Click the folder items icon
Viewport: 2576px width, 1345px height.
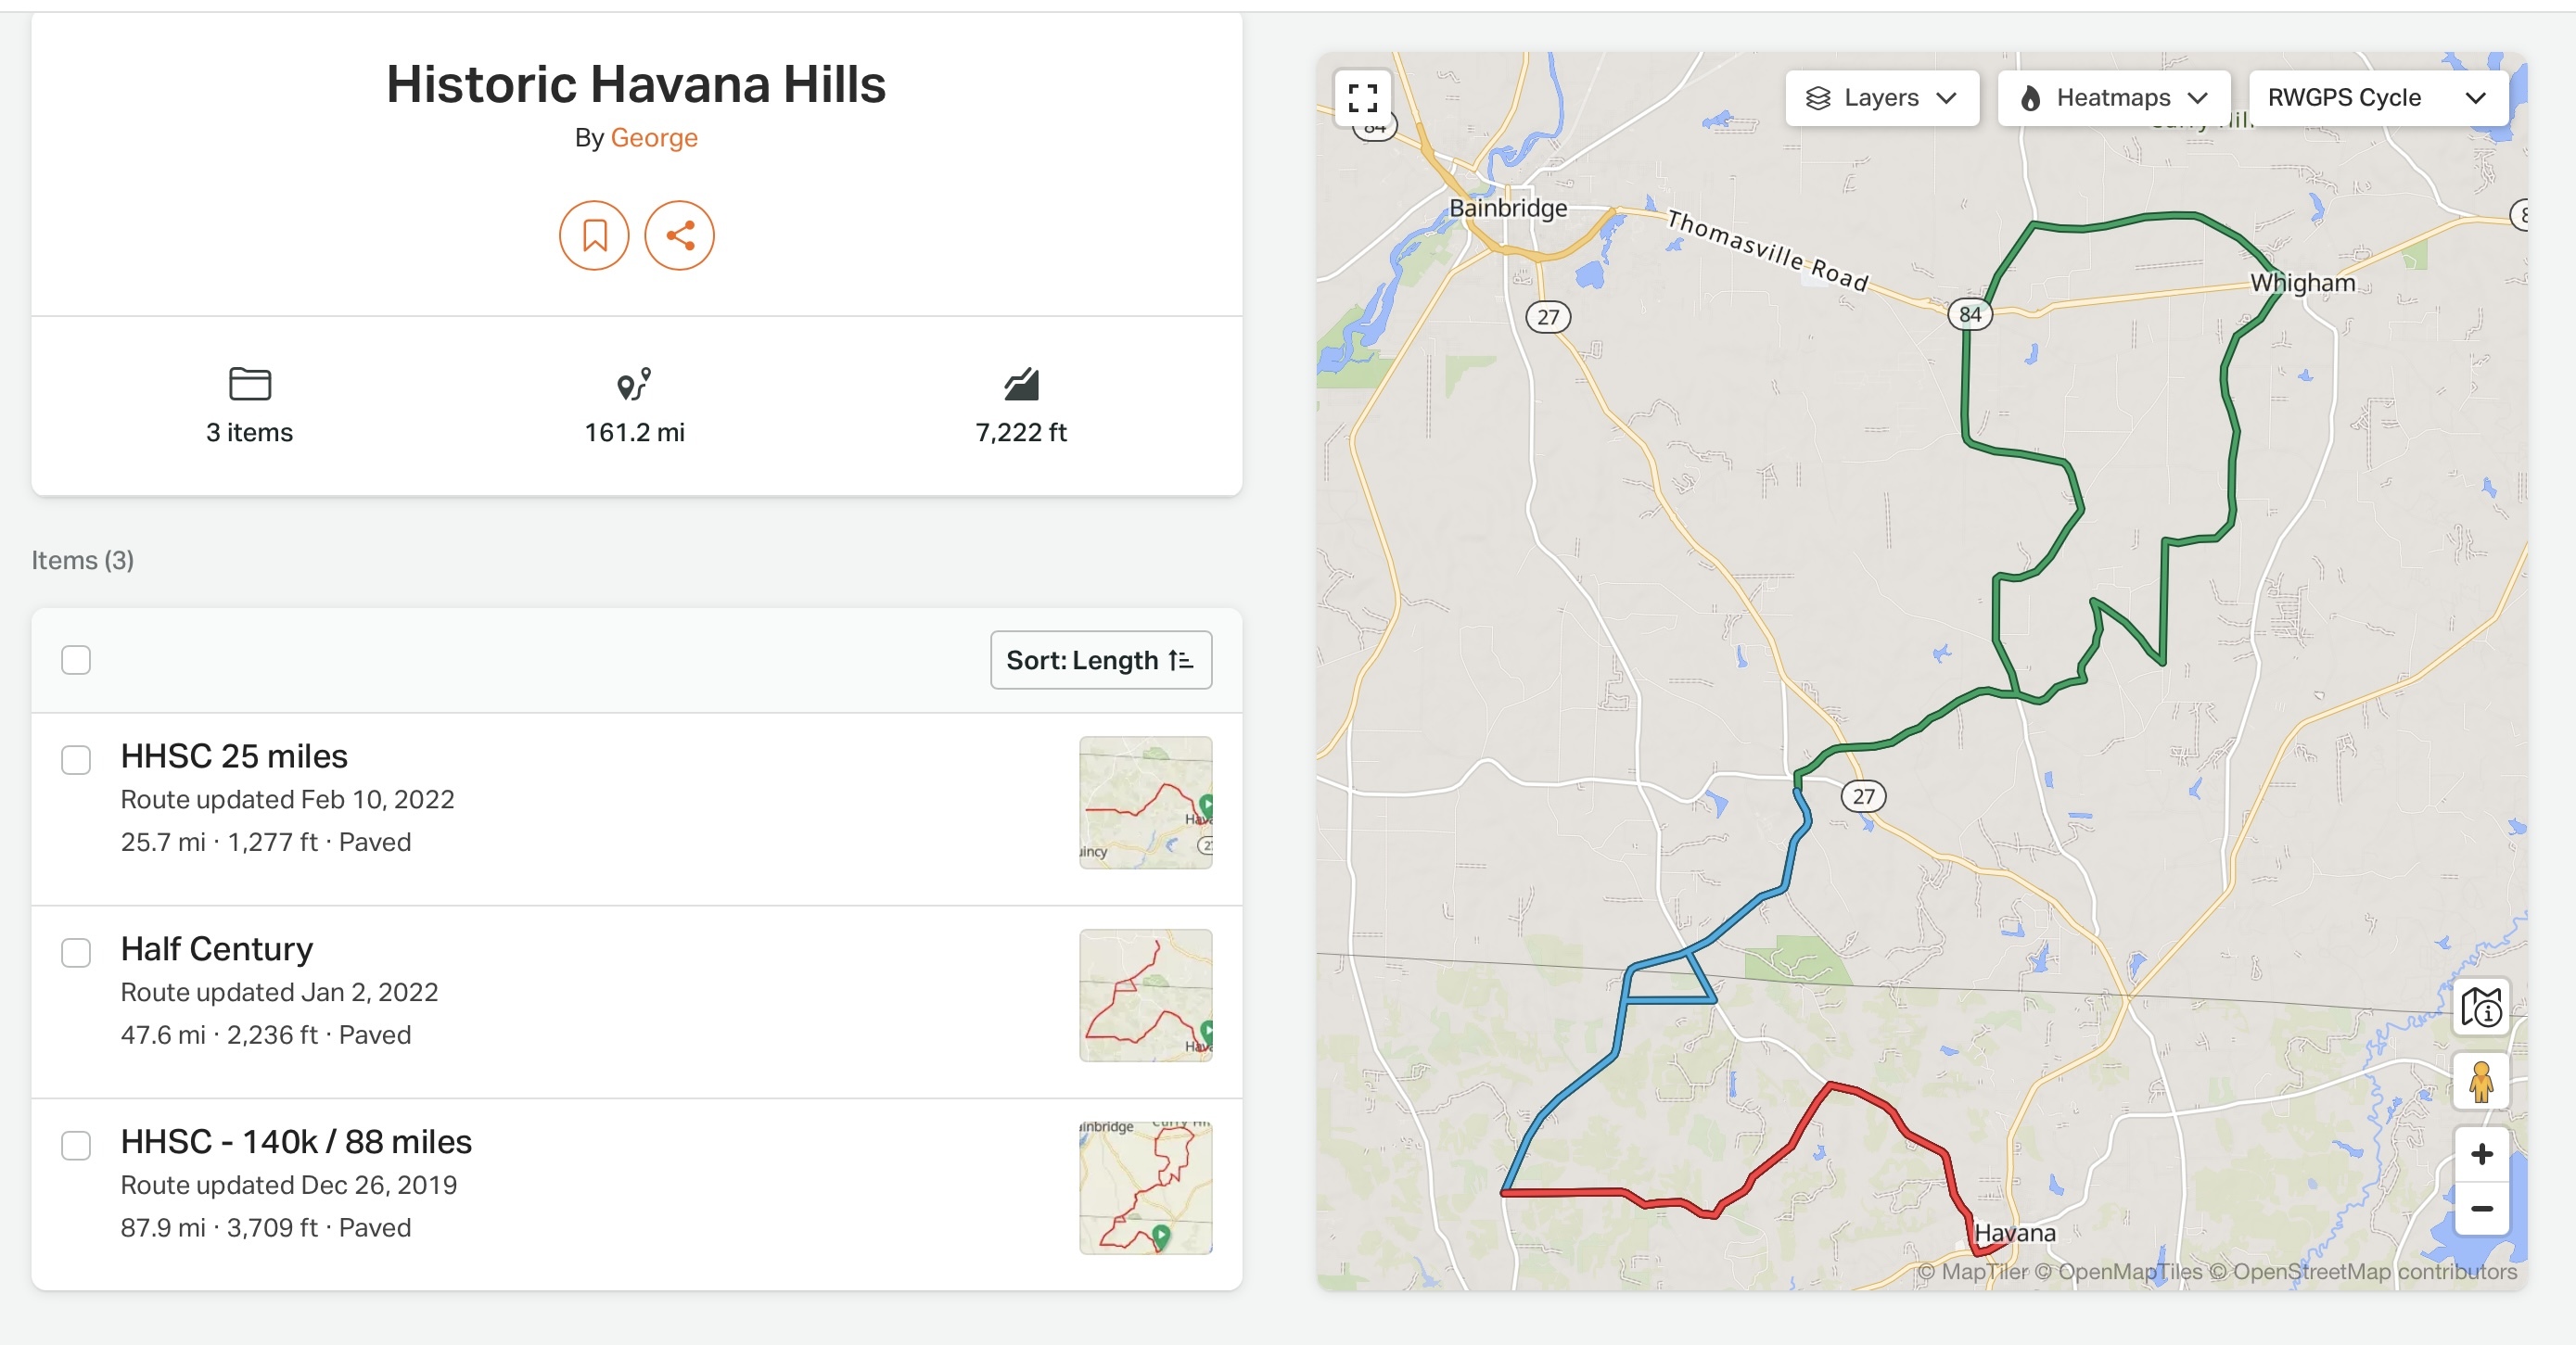(250, 384)
